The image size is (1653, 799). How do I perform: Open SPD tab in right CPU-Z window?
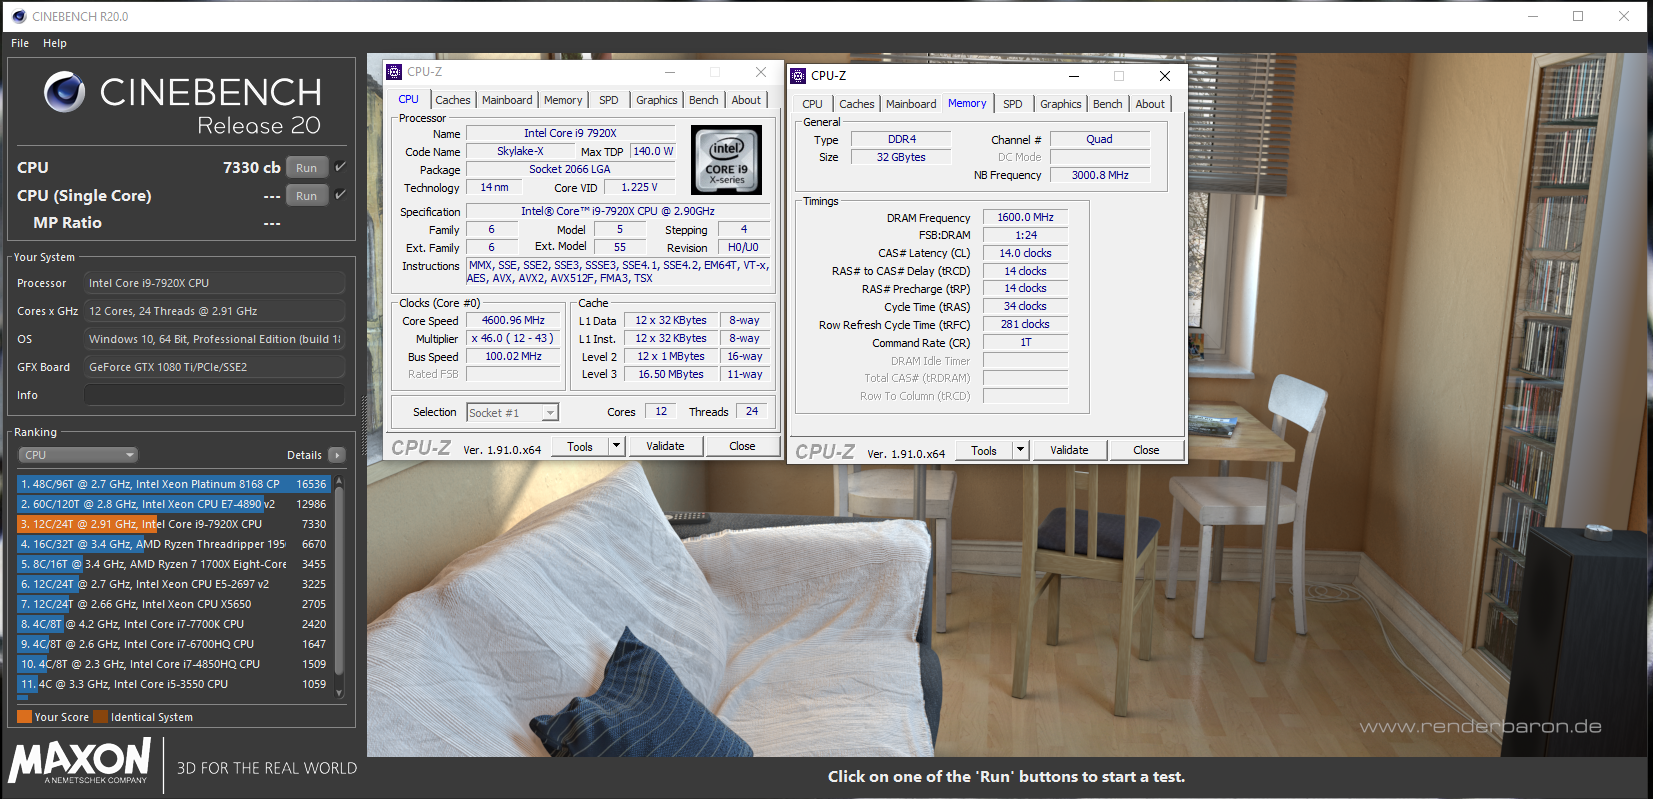click(x=1013, y=104)
